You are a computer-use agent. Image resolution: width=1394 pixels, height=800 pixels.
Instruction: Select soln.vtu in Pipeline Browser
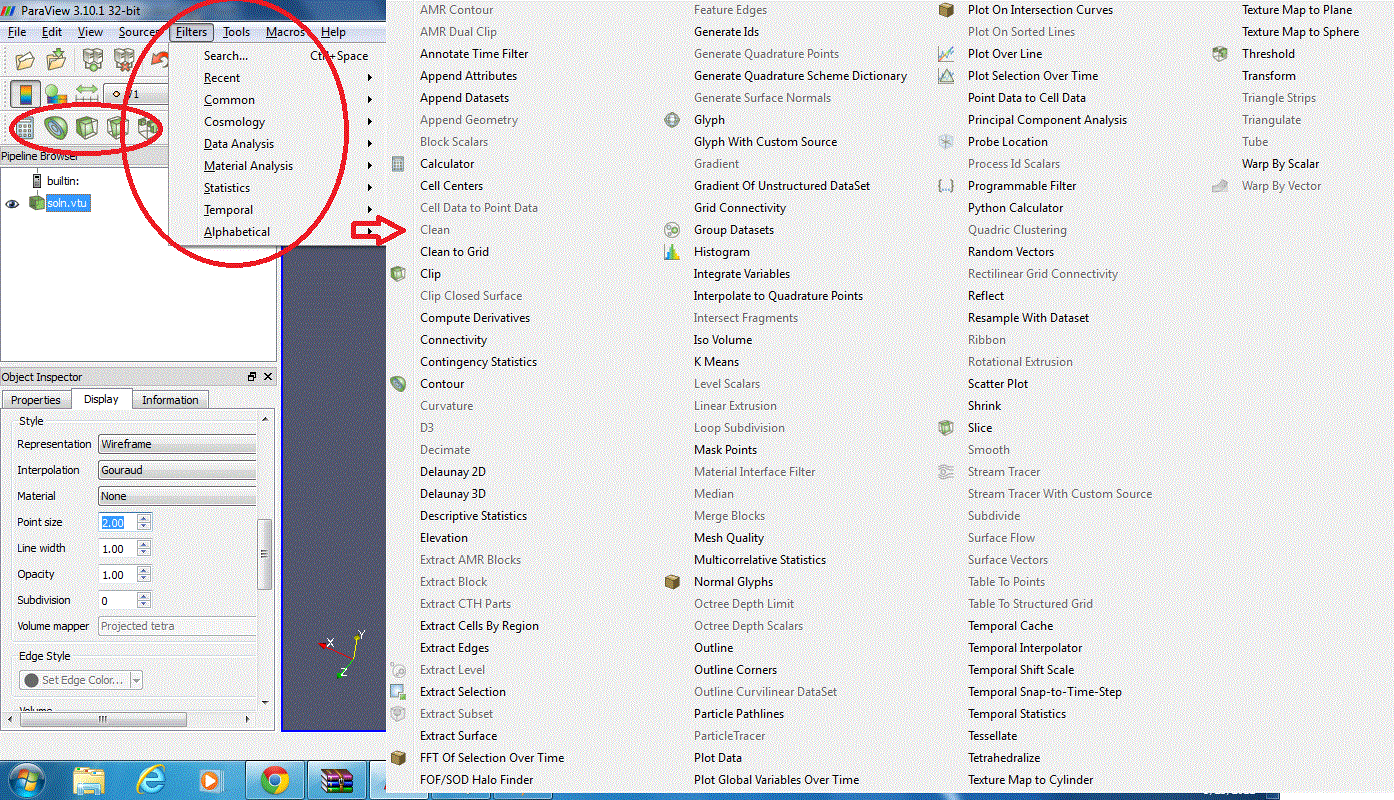tap(68, 203)
